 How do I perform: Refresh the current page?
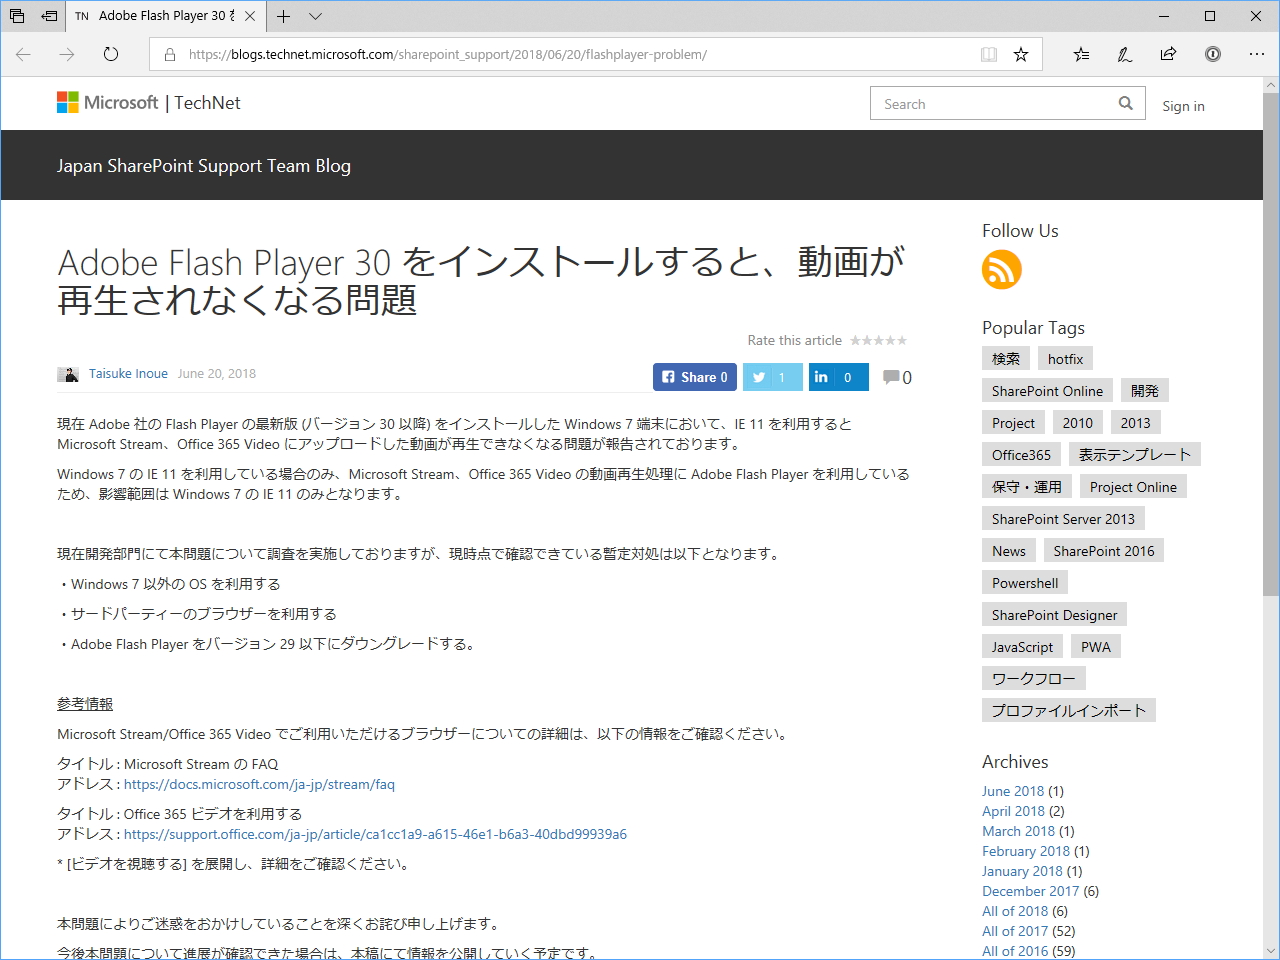coord(110,55)
